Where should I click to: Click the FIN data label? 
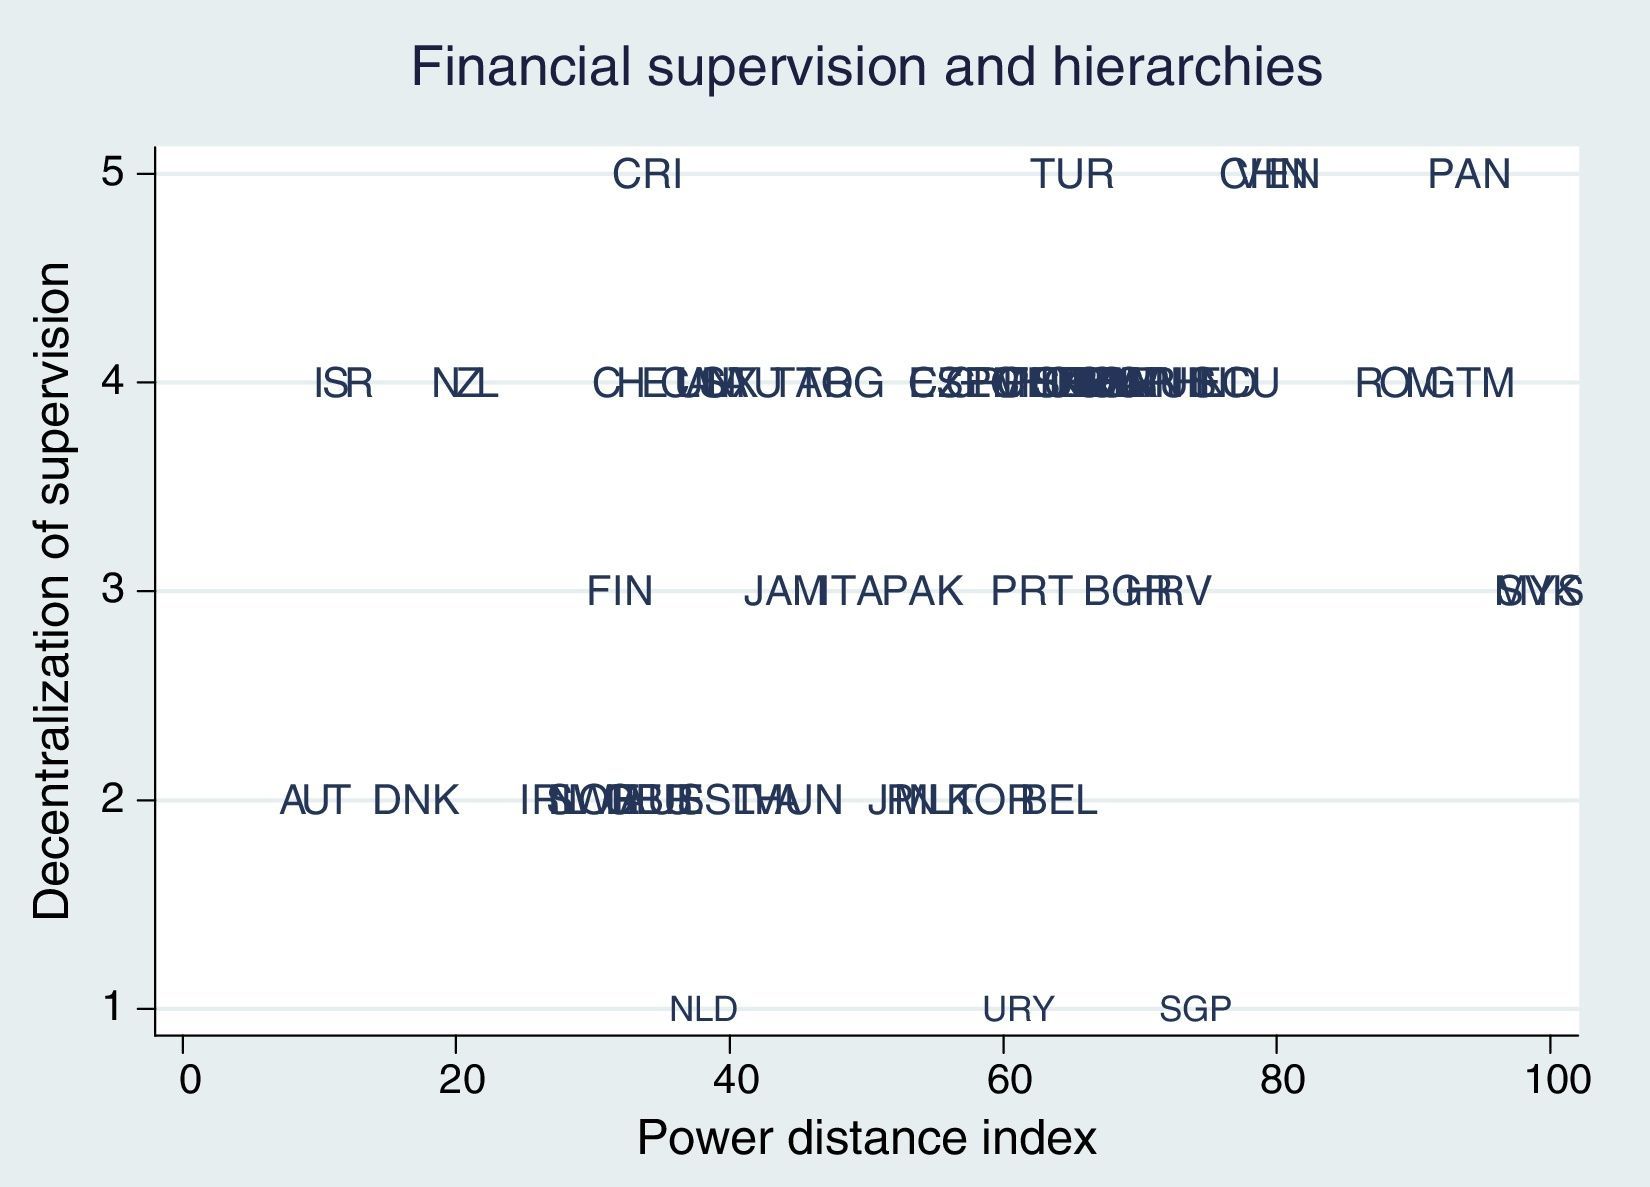619,592
